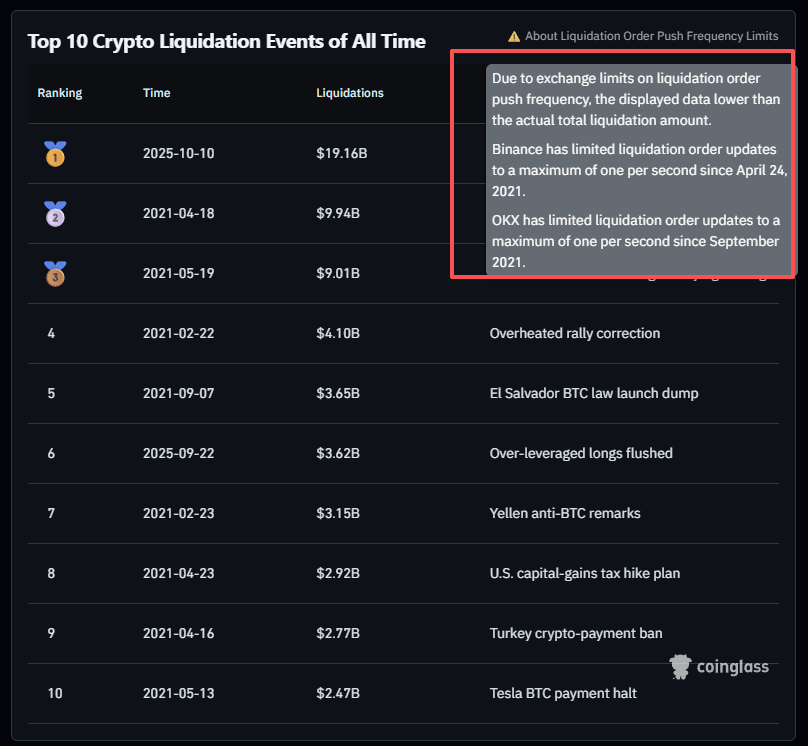Select the Yellen anti-BTC remarks row

tap(565, 513)
